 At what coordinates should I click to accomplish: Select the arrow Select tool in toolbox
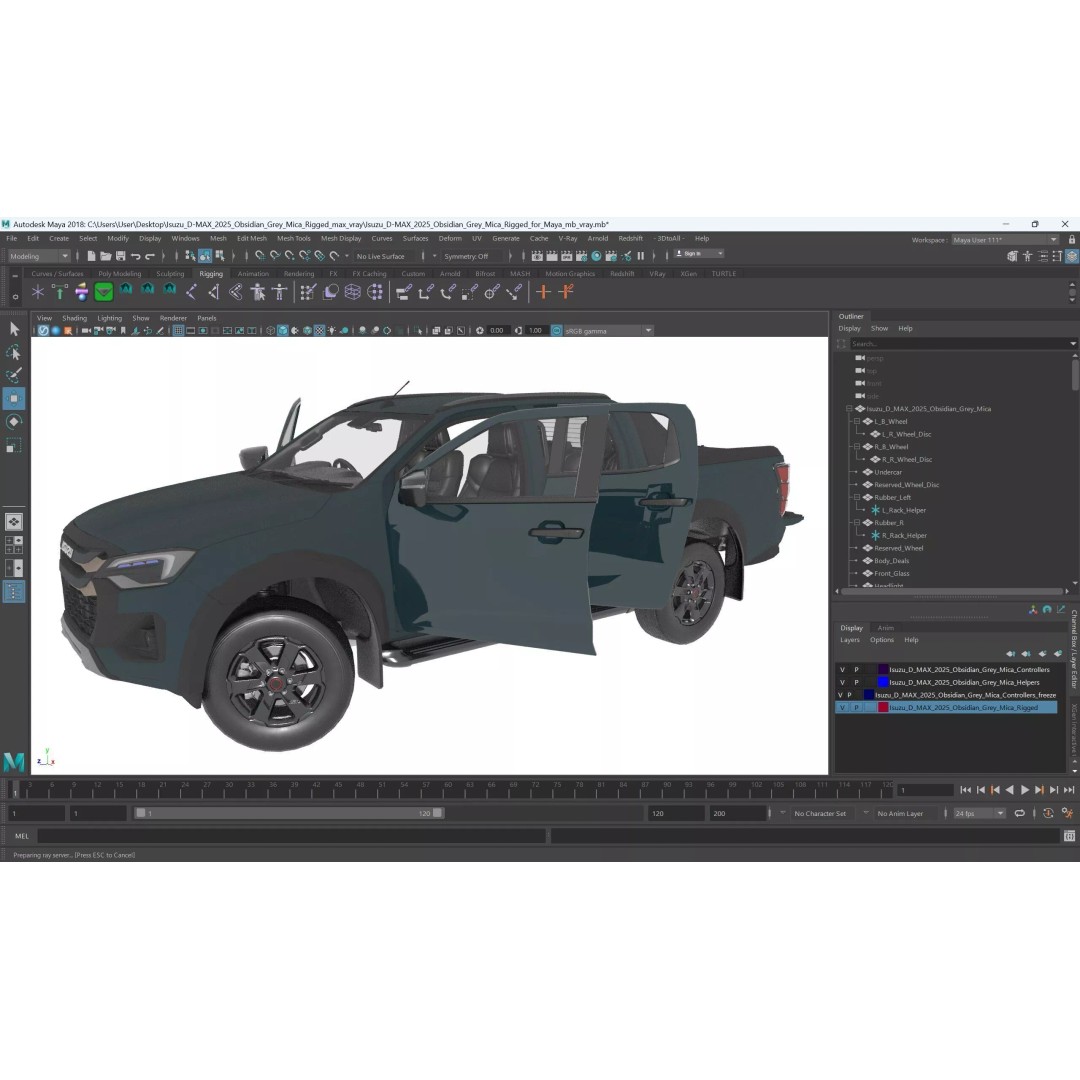click(14, 329)
